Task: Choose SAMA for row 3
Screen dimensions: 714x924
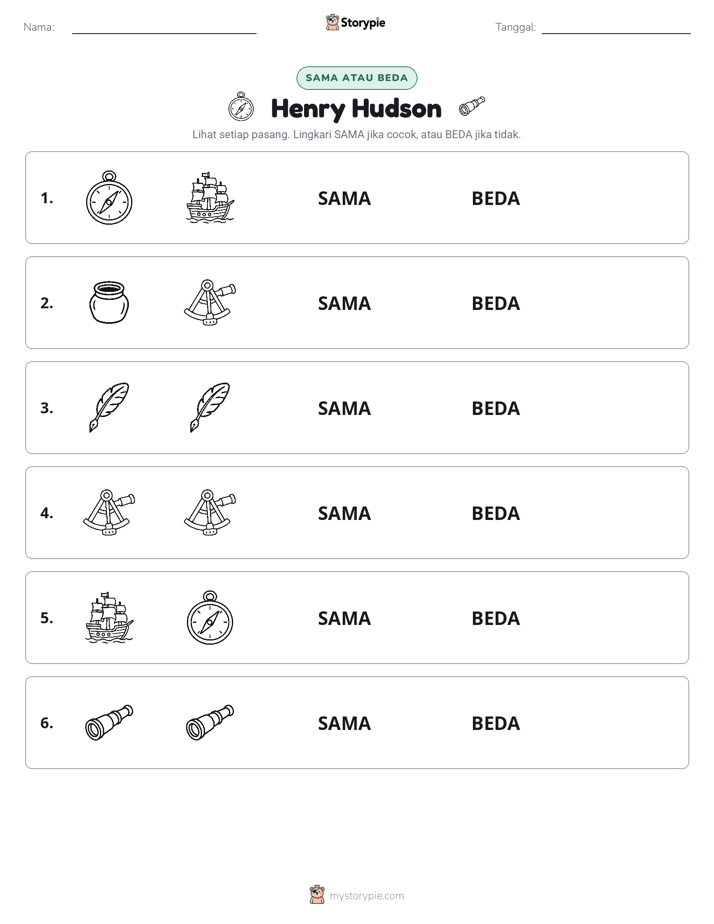Action: coord(344,408)
